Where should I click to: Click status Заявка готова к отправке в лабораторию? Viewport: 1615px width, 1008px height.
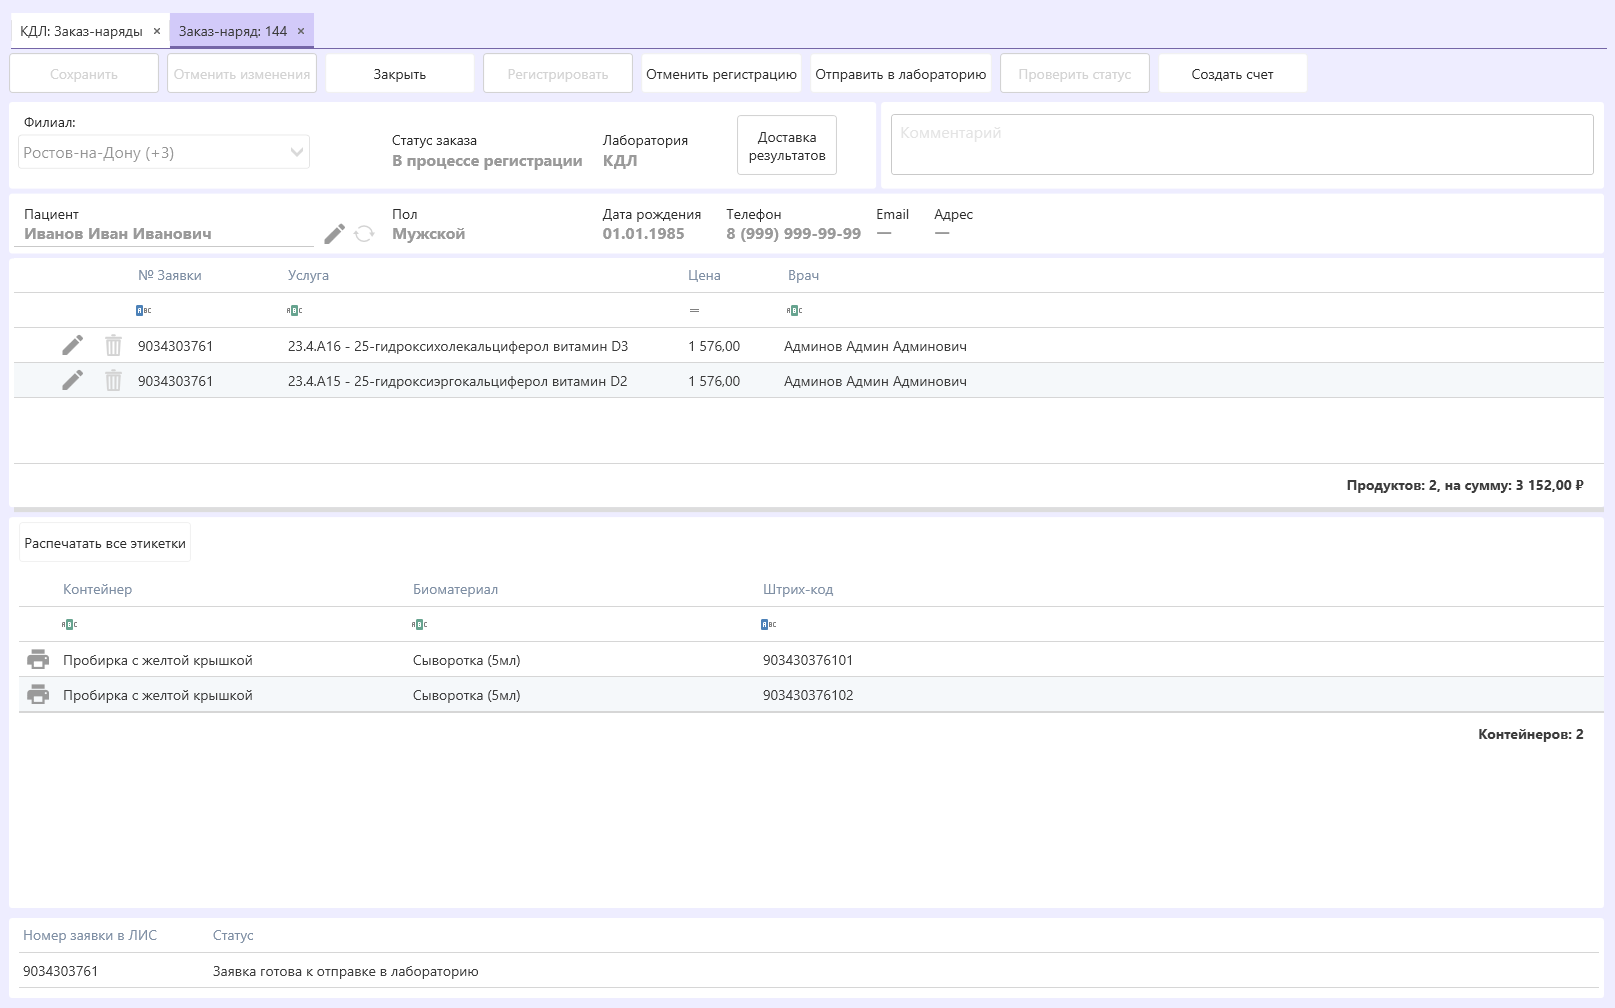pos(345,971)
